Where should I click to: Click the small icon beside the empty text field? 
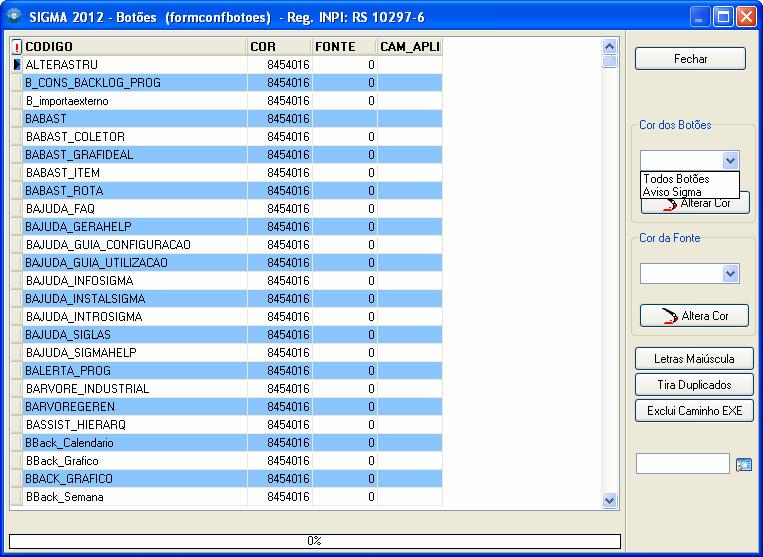click(x=744, y=465)
